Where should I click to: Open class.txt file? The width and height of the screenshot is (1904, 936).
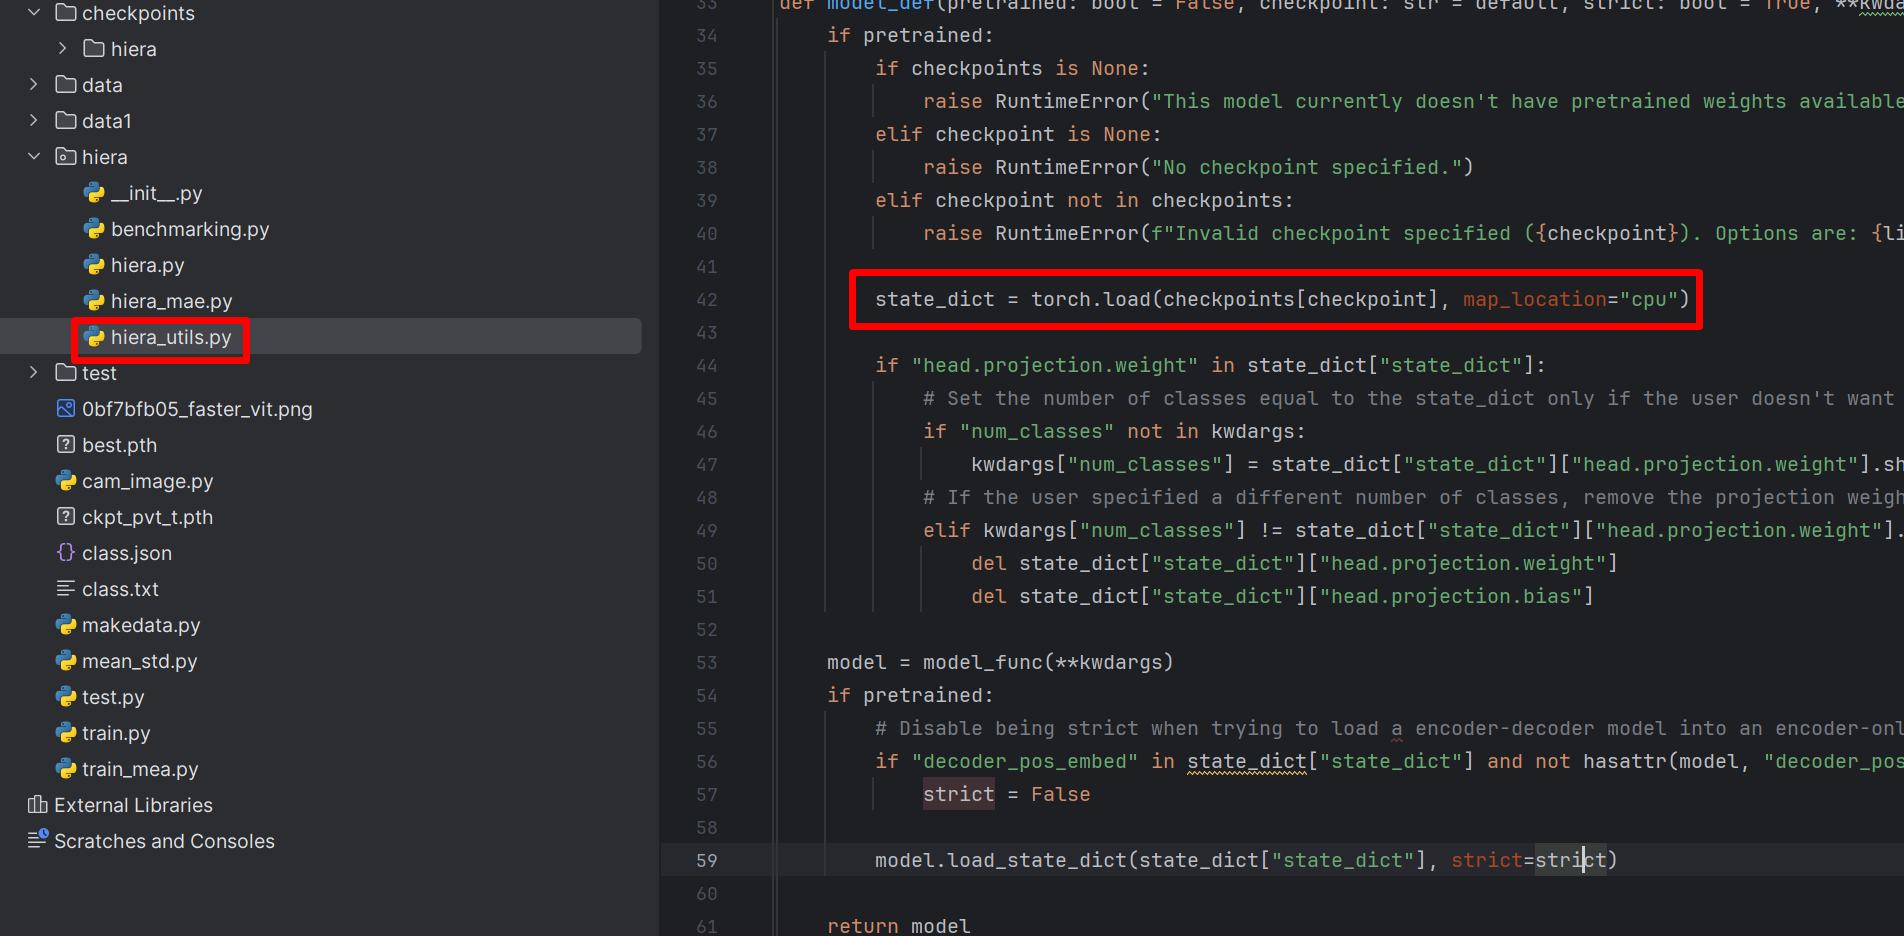coord(120,589)
